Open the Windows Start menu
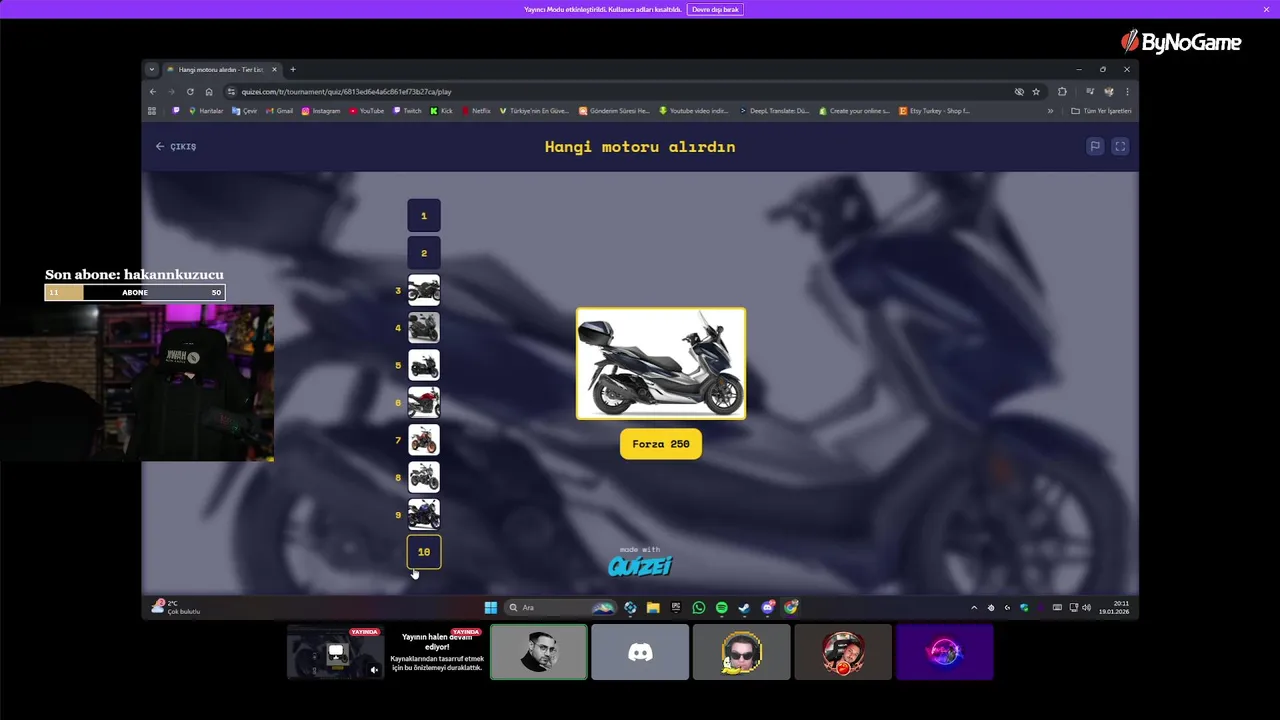This screenshot has width=1280, height=720. [x=491, y=607]
